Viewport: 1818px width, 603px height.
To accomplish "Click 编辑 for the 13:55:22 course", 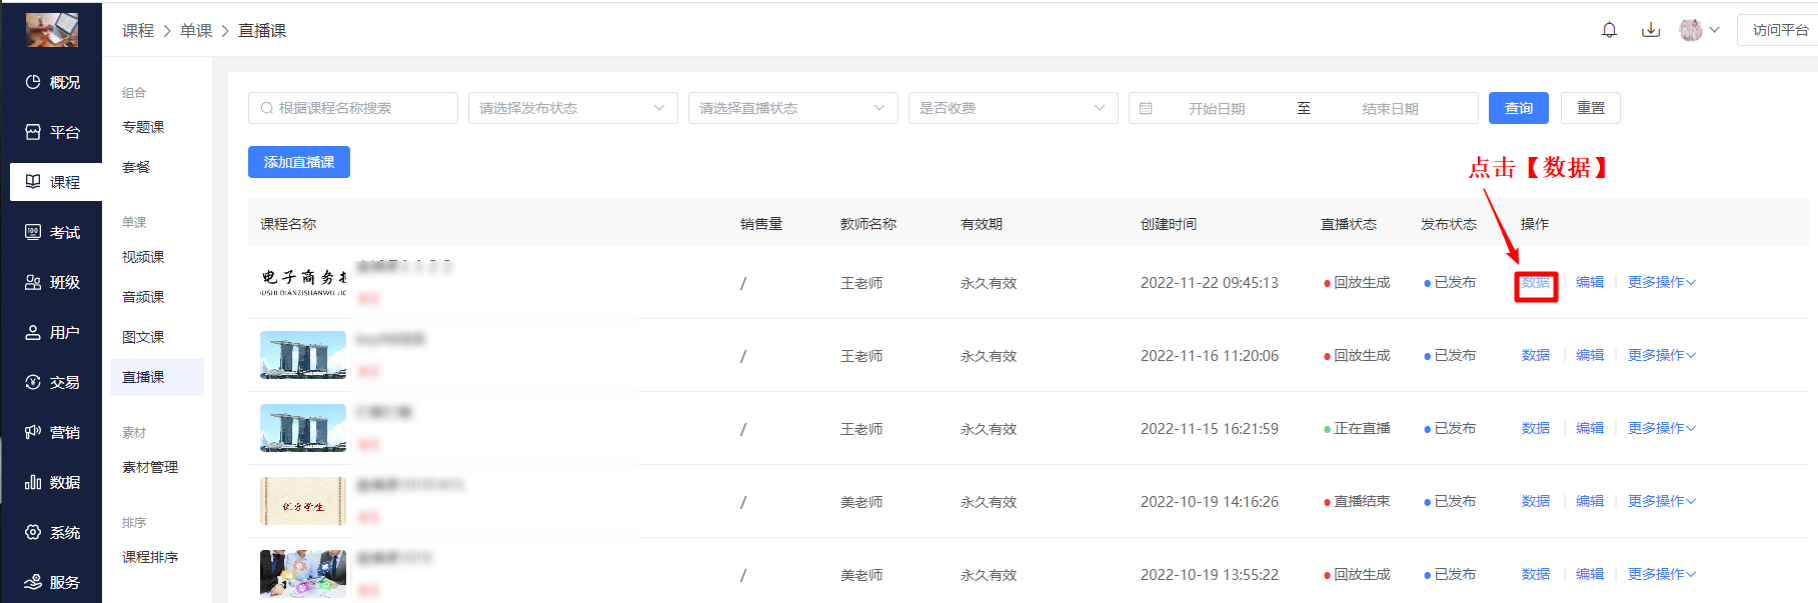I will coord(1590,574).
